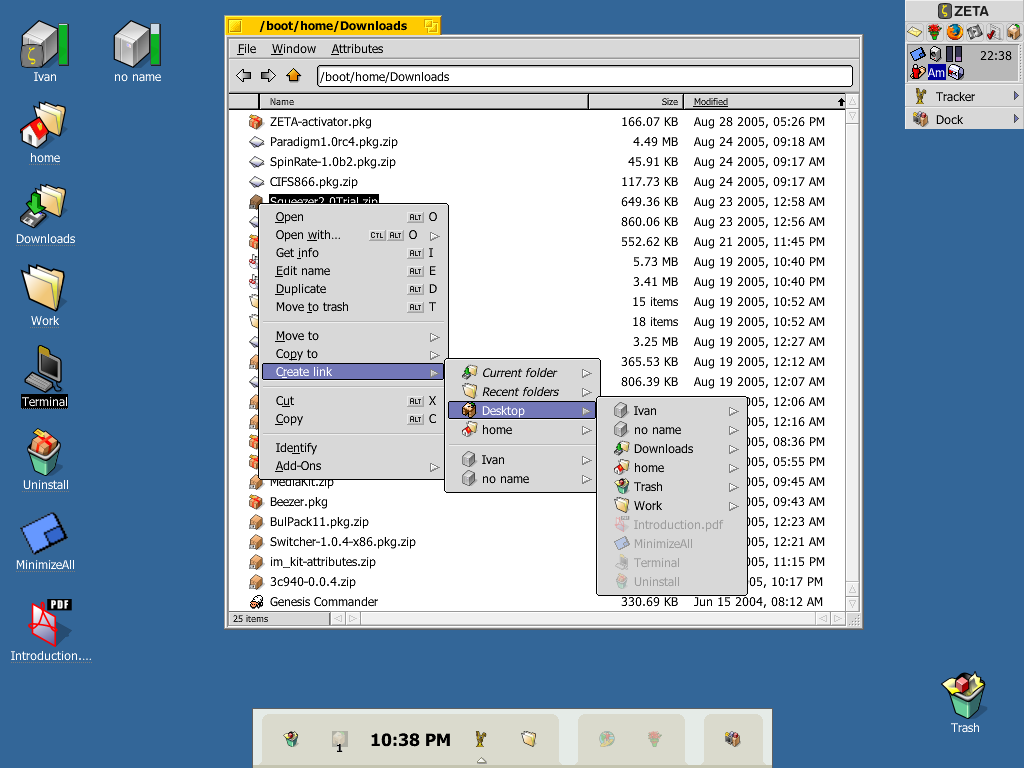
Task: Click the dock clock showing 10:38 PM
Action: click(x=410, y=740)
